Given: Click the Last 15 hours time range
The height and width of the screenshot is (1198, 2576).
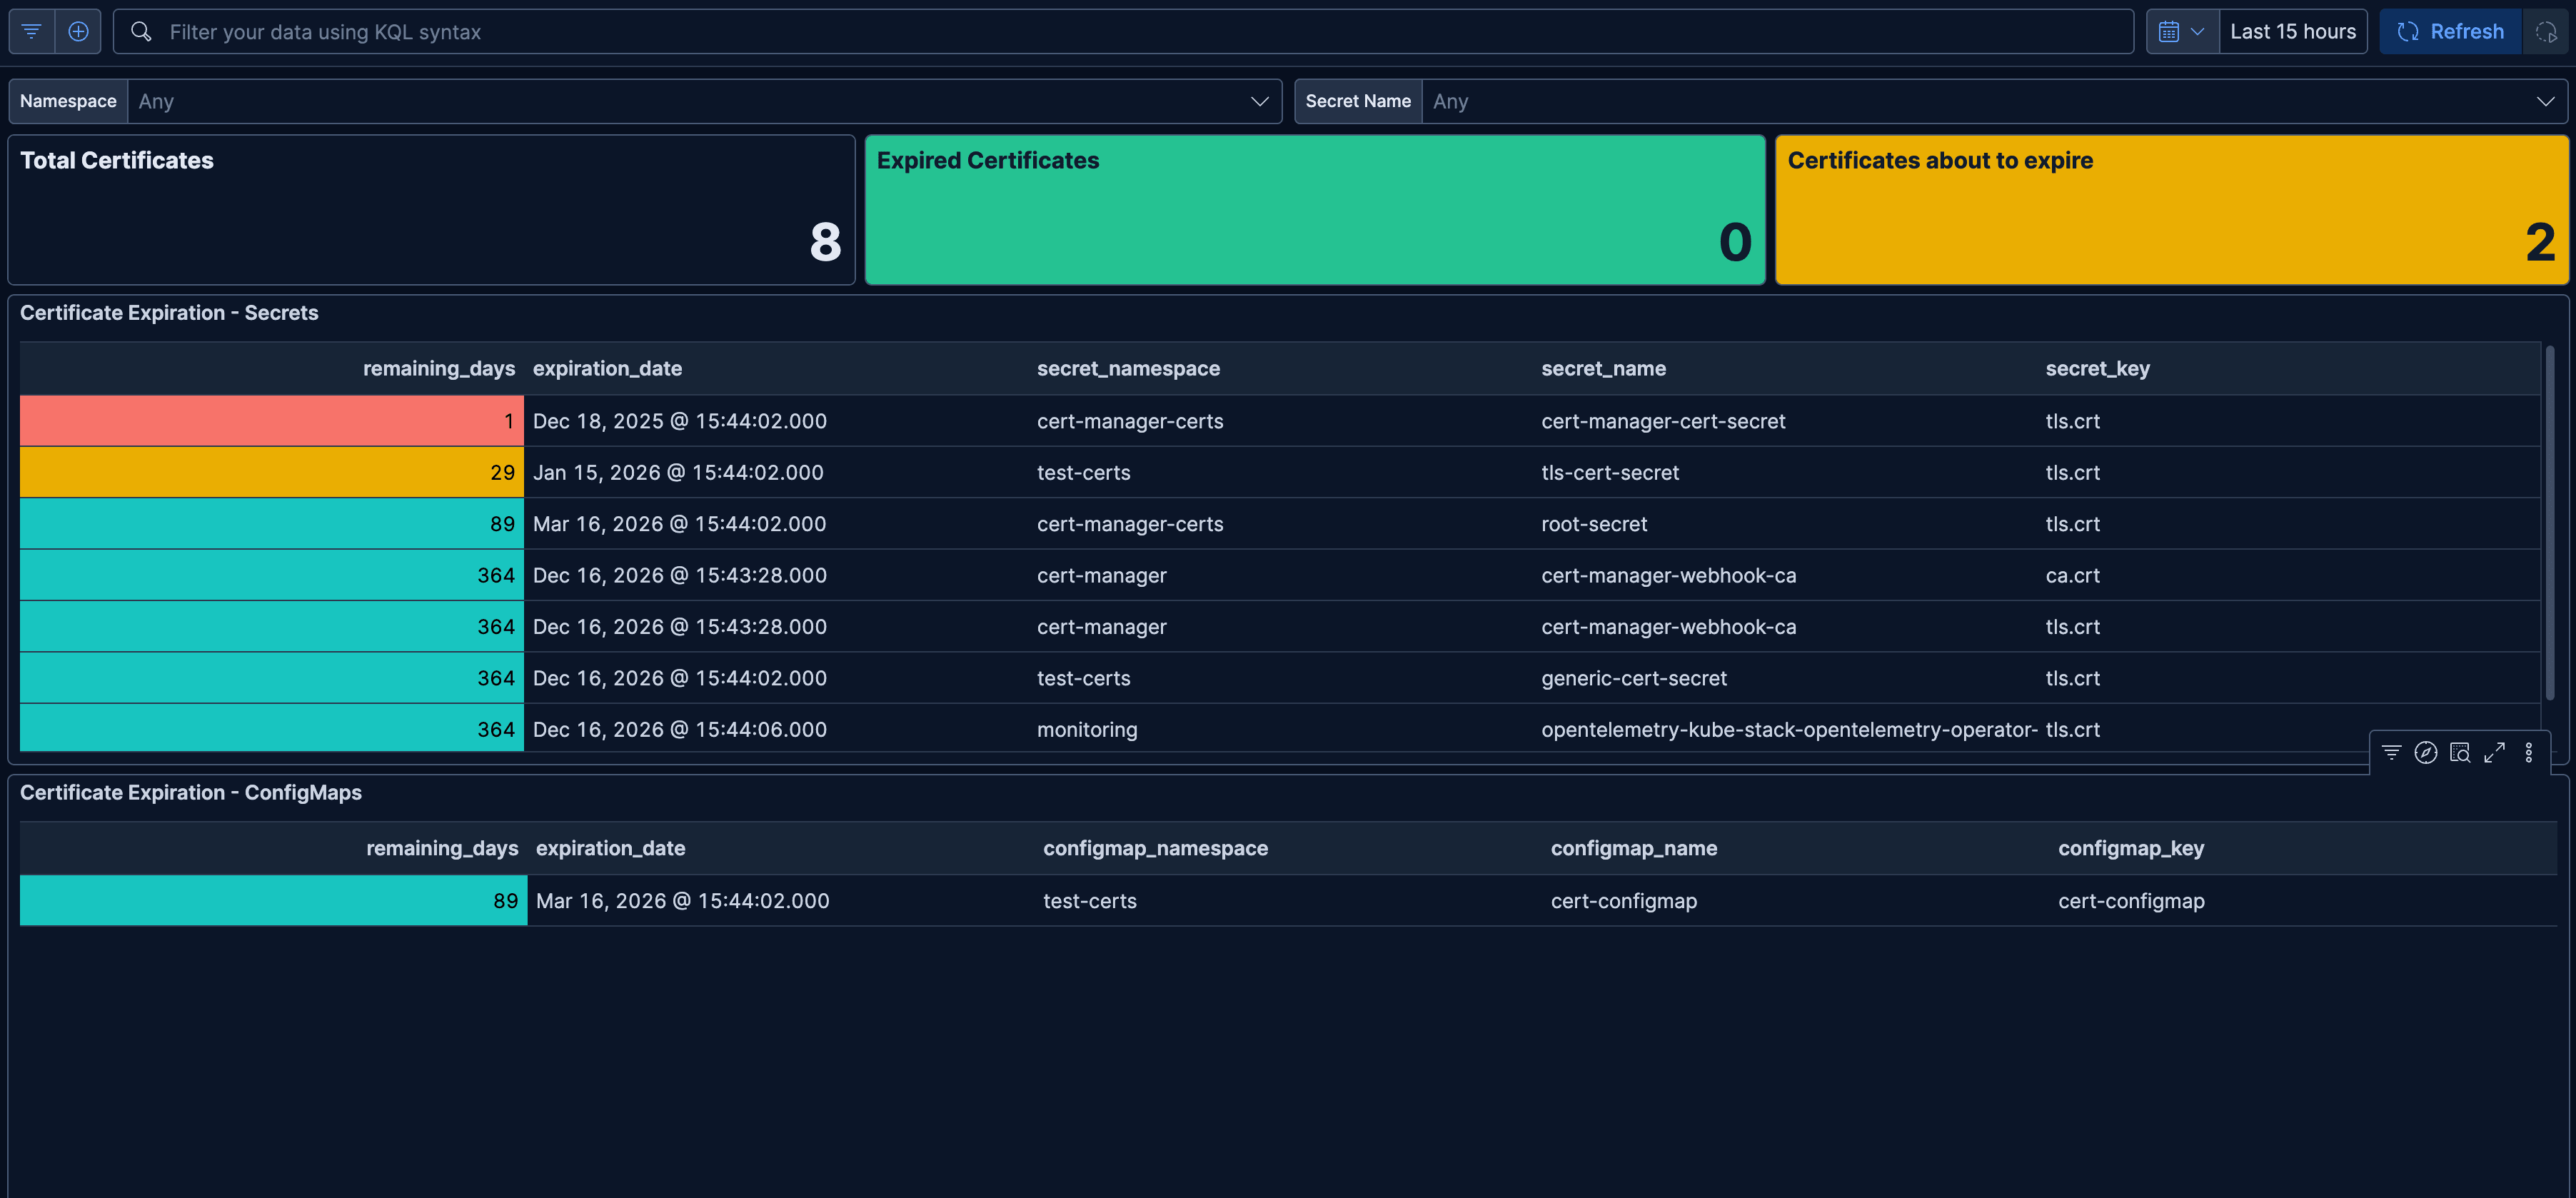Looking at the screenshot, I should pyautogui.click(x=2293, y=31).
